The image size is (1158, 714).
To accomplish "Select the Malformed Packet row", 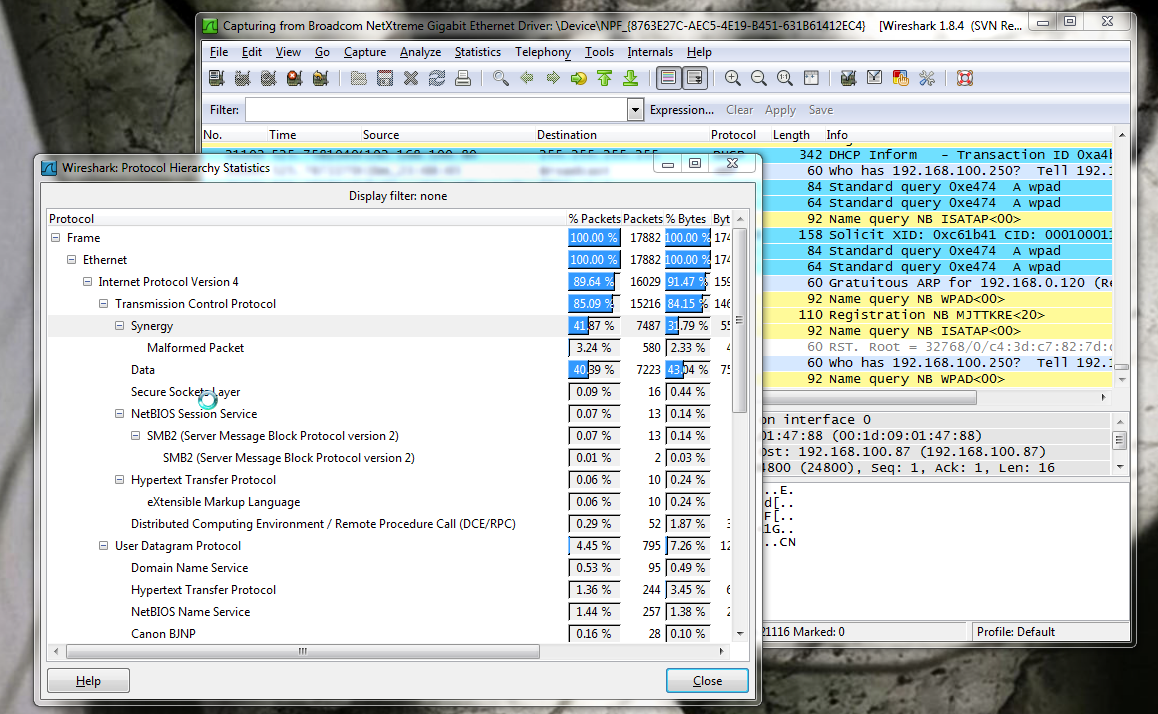I will point(390,348).
